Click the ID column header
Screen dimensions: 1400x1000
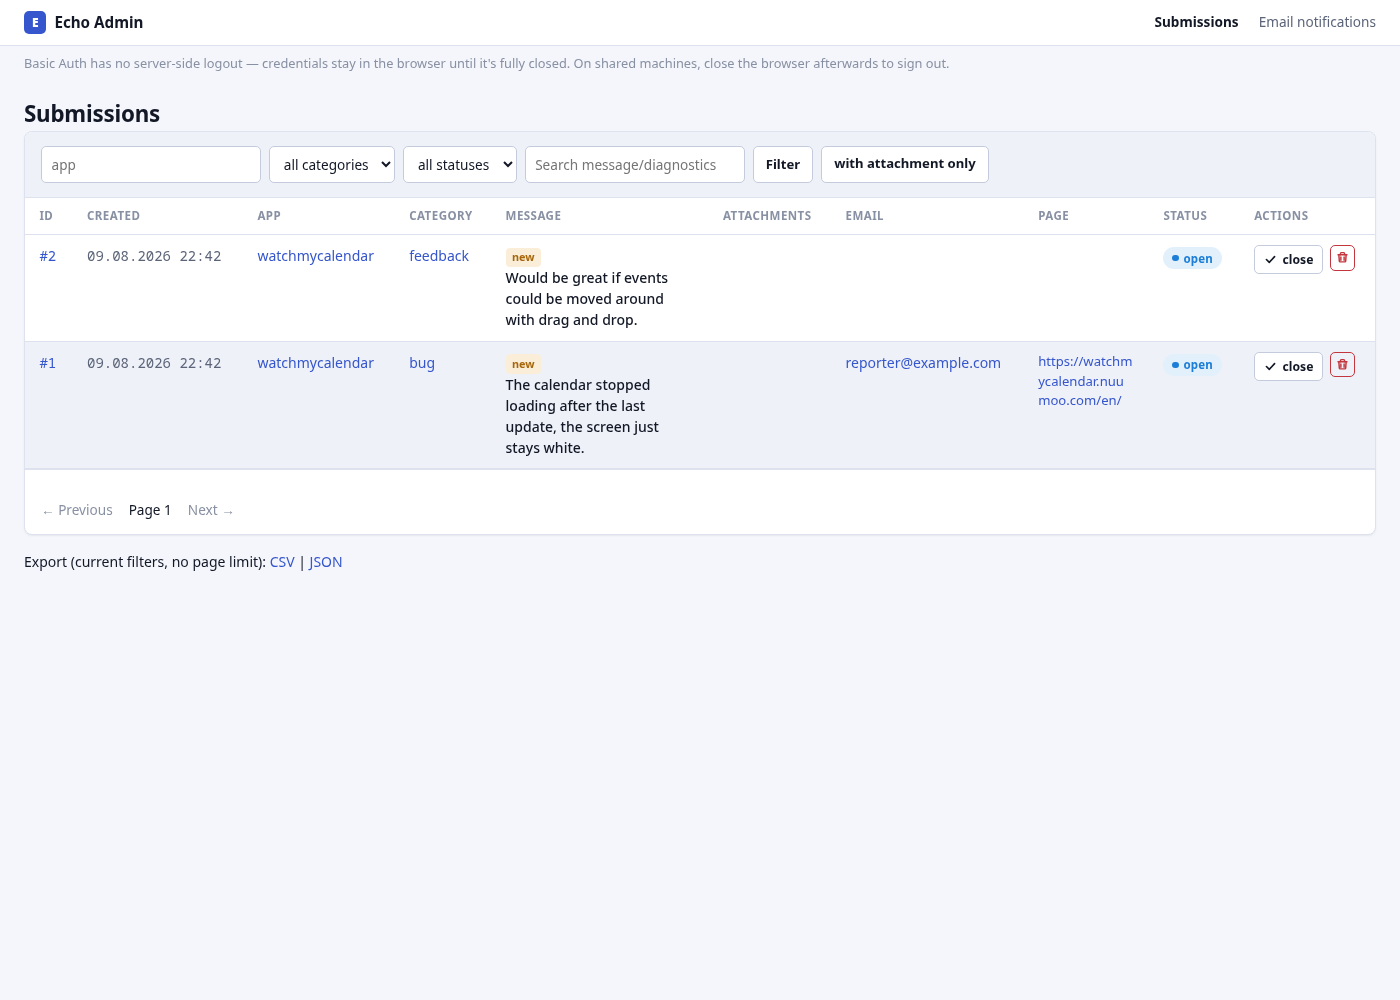[46, 216]
